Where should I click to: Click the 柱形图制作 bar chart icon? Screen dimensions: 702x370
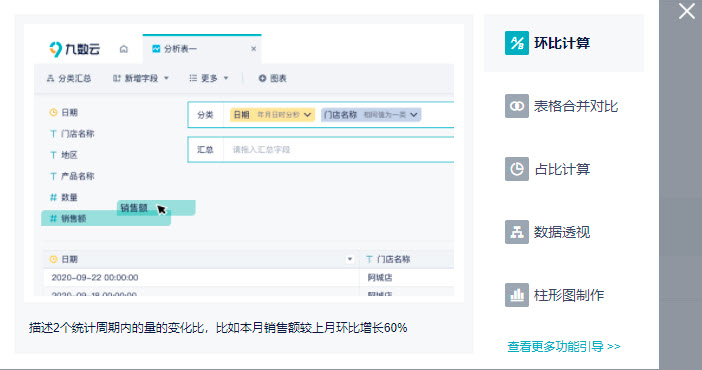[517, 295]
